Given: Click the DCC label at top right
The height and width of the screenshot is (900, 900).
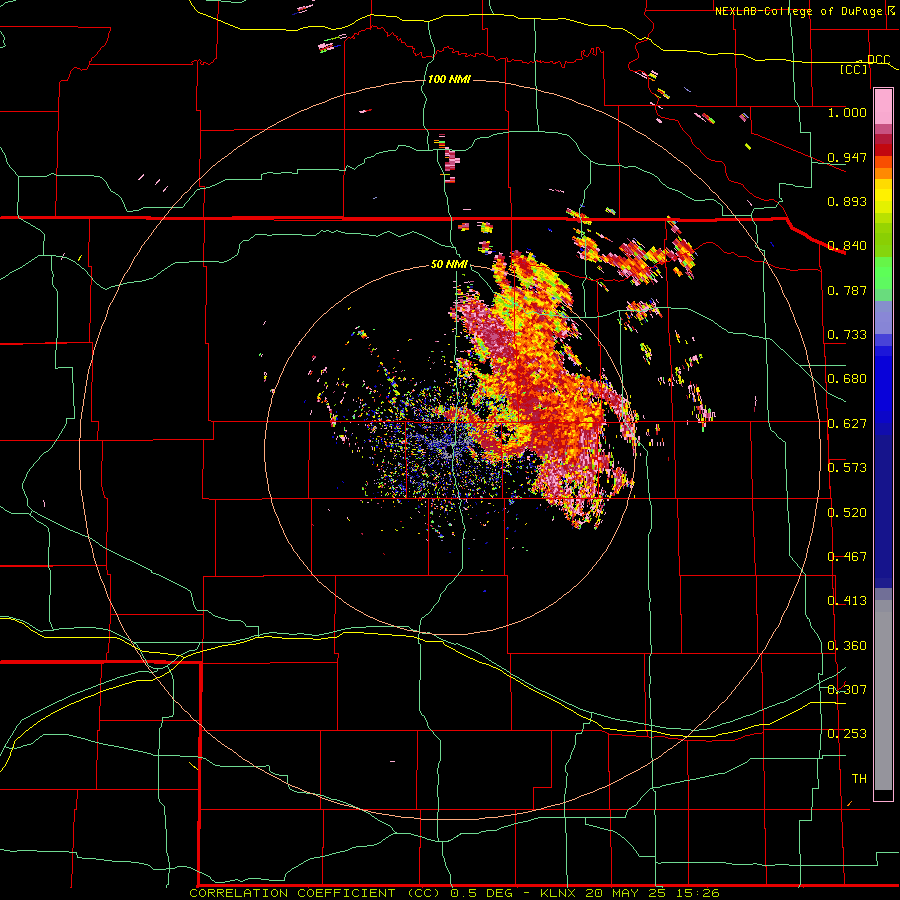Looking at the screenshot, I should click(878, 60).
